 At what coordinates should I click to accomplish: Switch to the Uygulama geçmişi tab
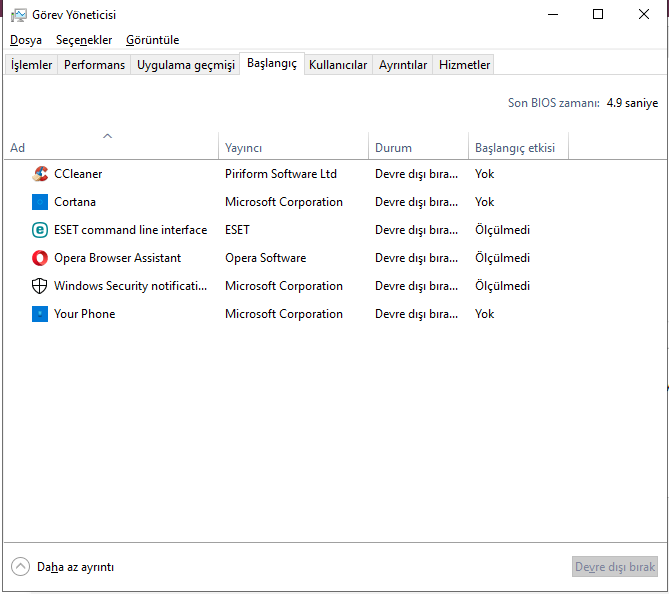pyautogui.click(x=186, y=65)
